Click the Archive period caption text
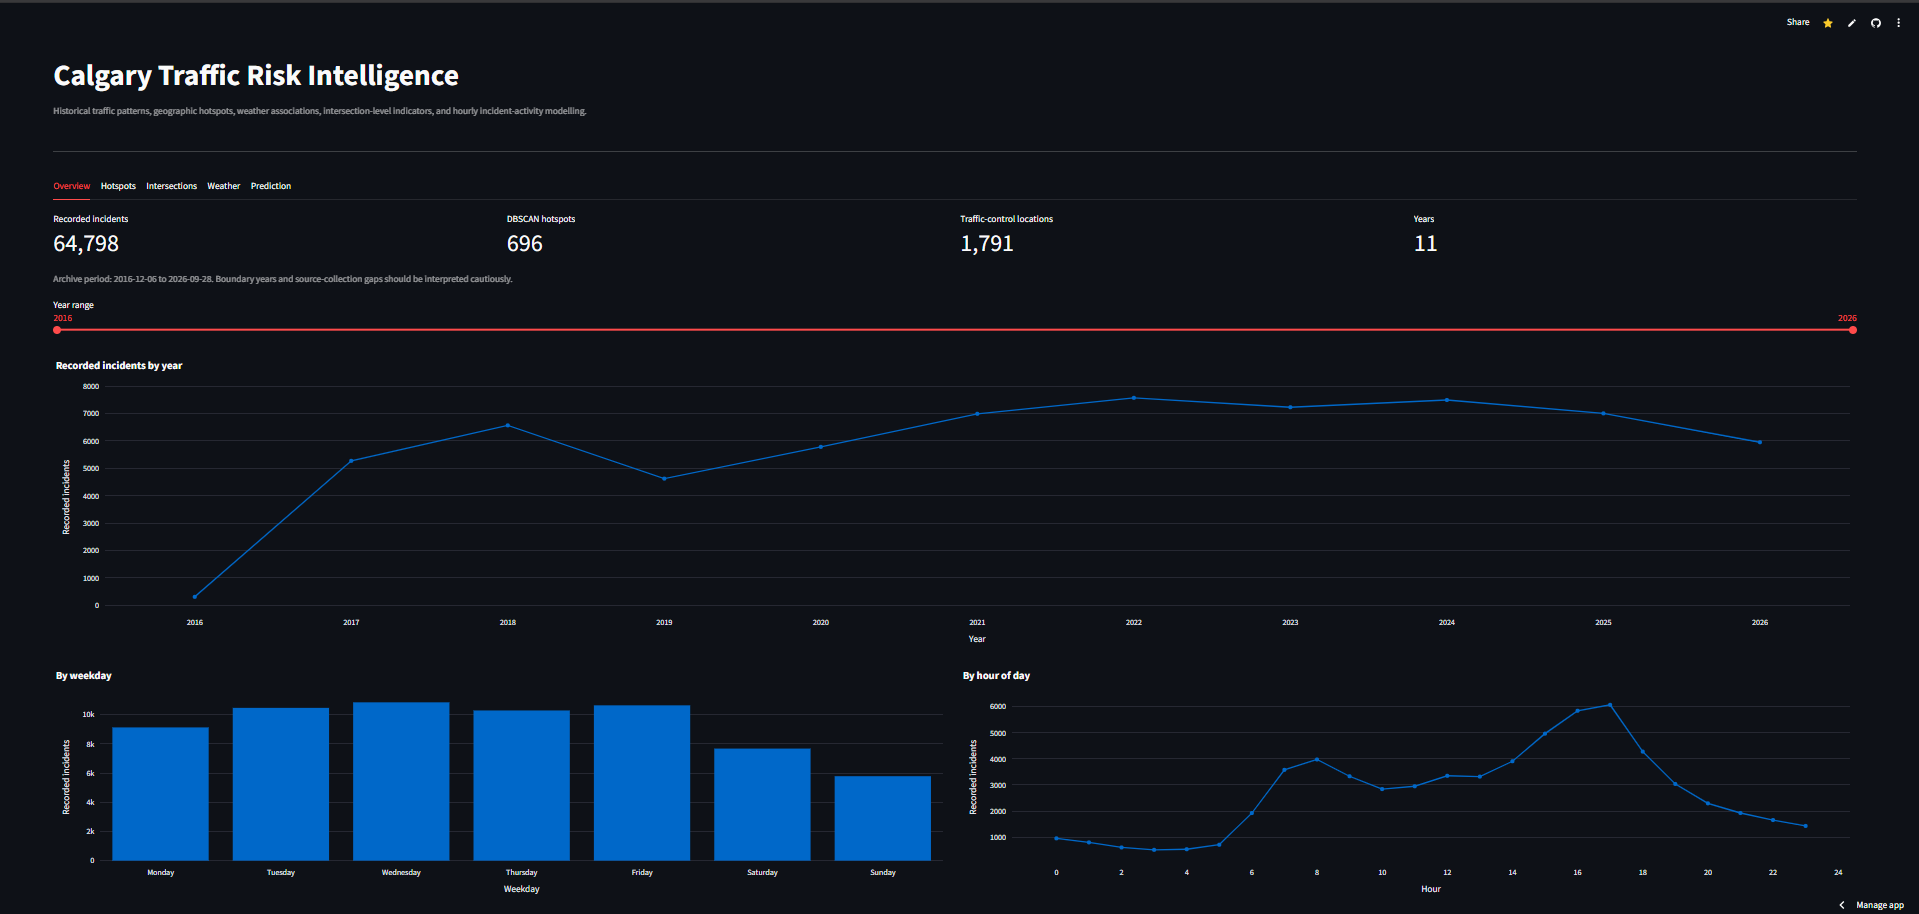 (x=283, y=279)
